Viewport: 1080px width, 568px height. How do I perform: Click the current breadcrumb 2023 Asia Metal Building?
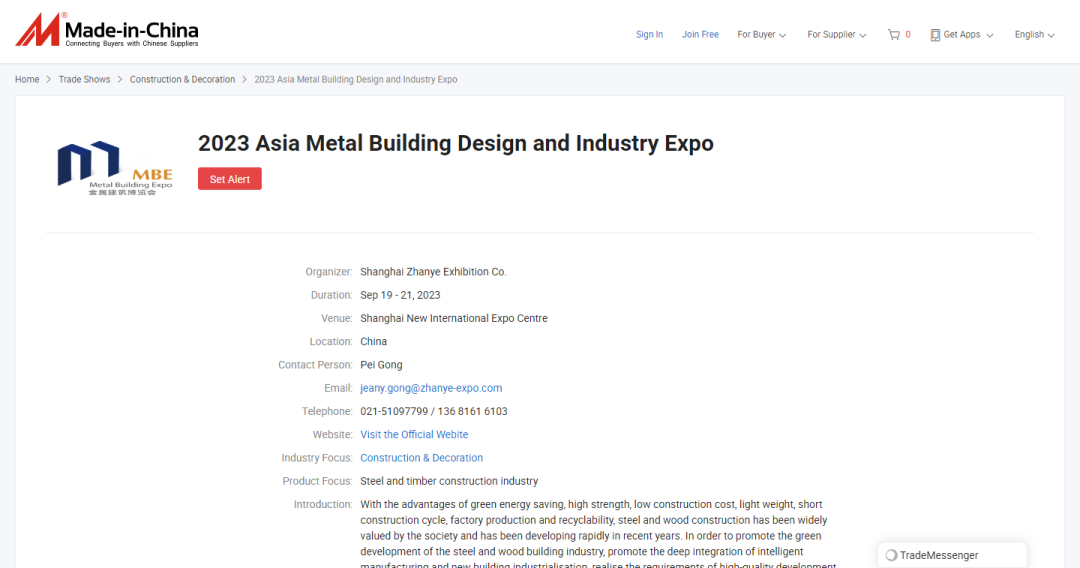356,79
